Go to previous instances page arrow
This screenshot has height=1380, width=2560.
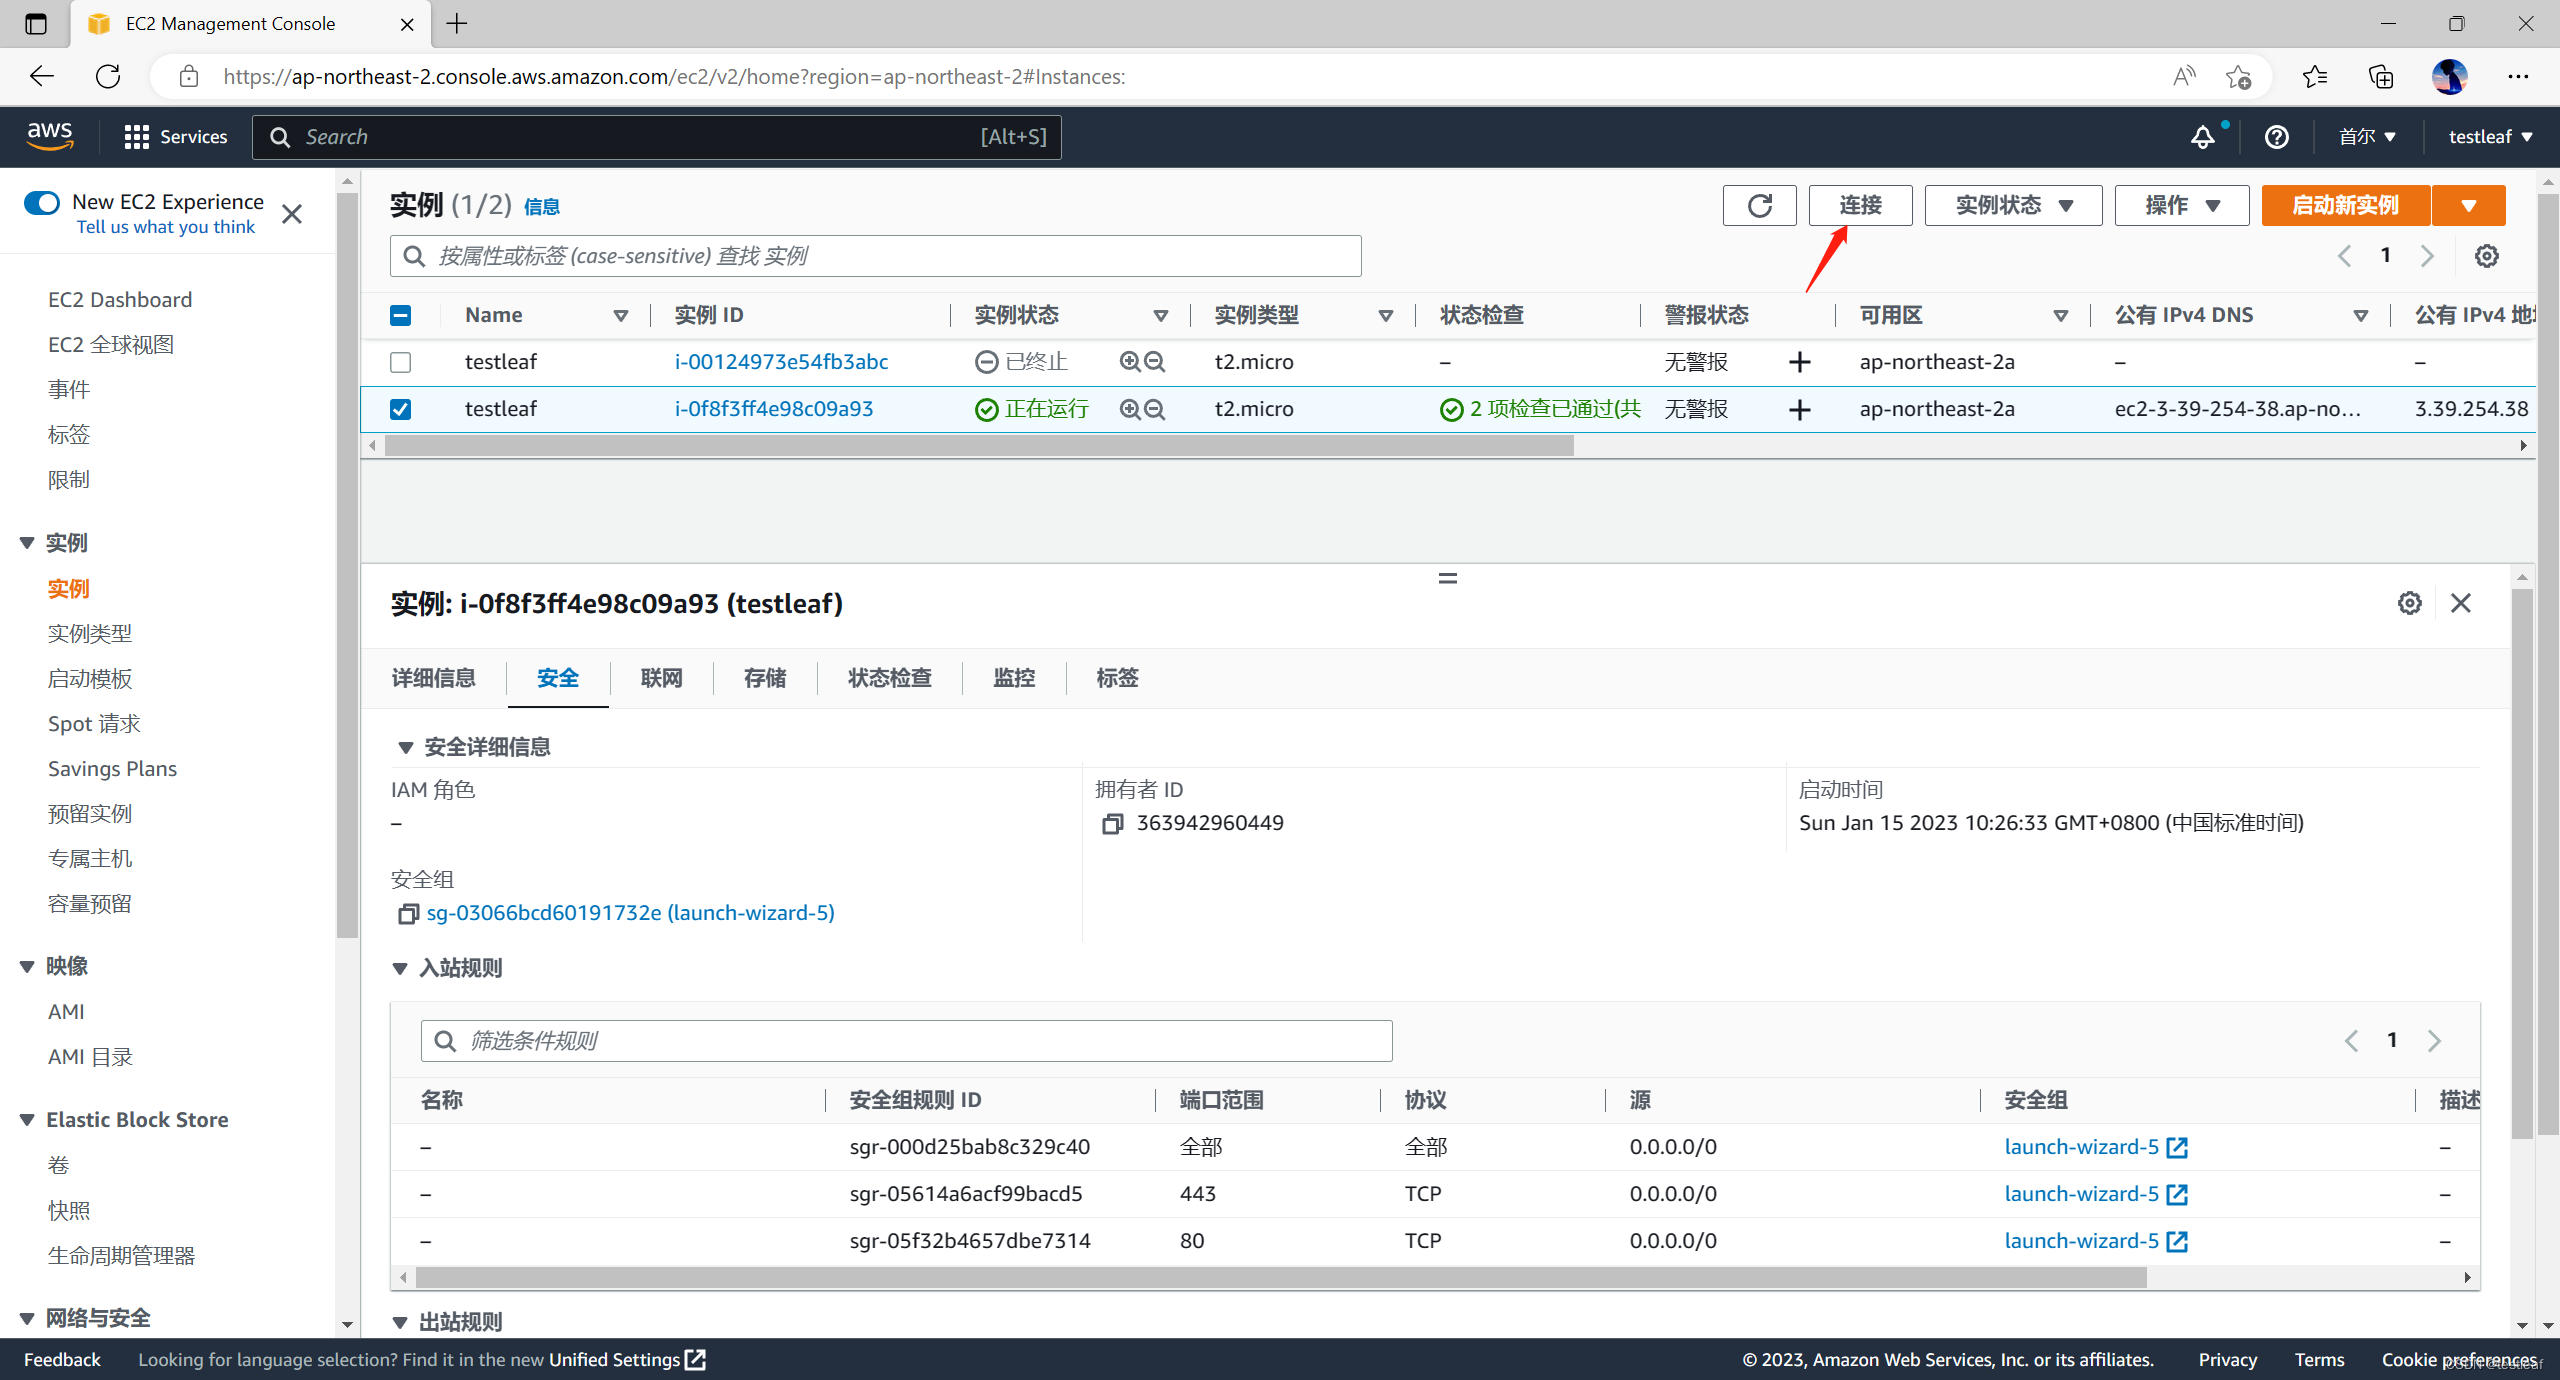point(2345,256)
